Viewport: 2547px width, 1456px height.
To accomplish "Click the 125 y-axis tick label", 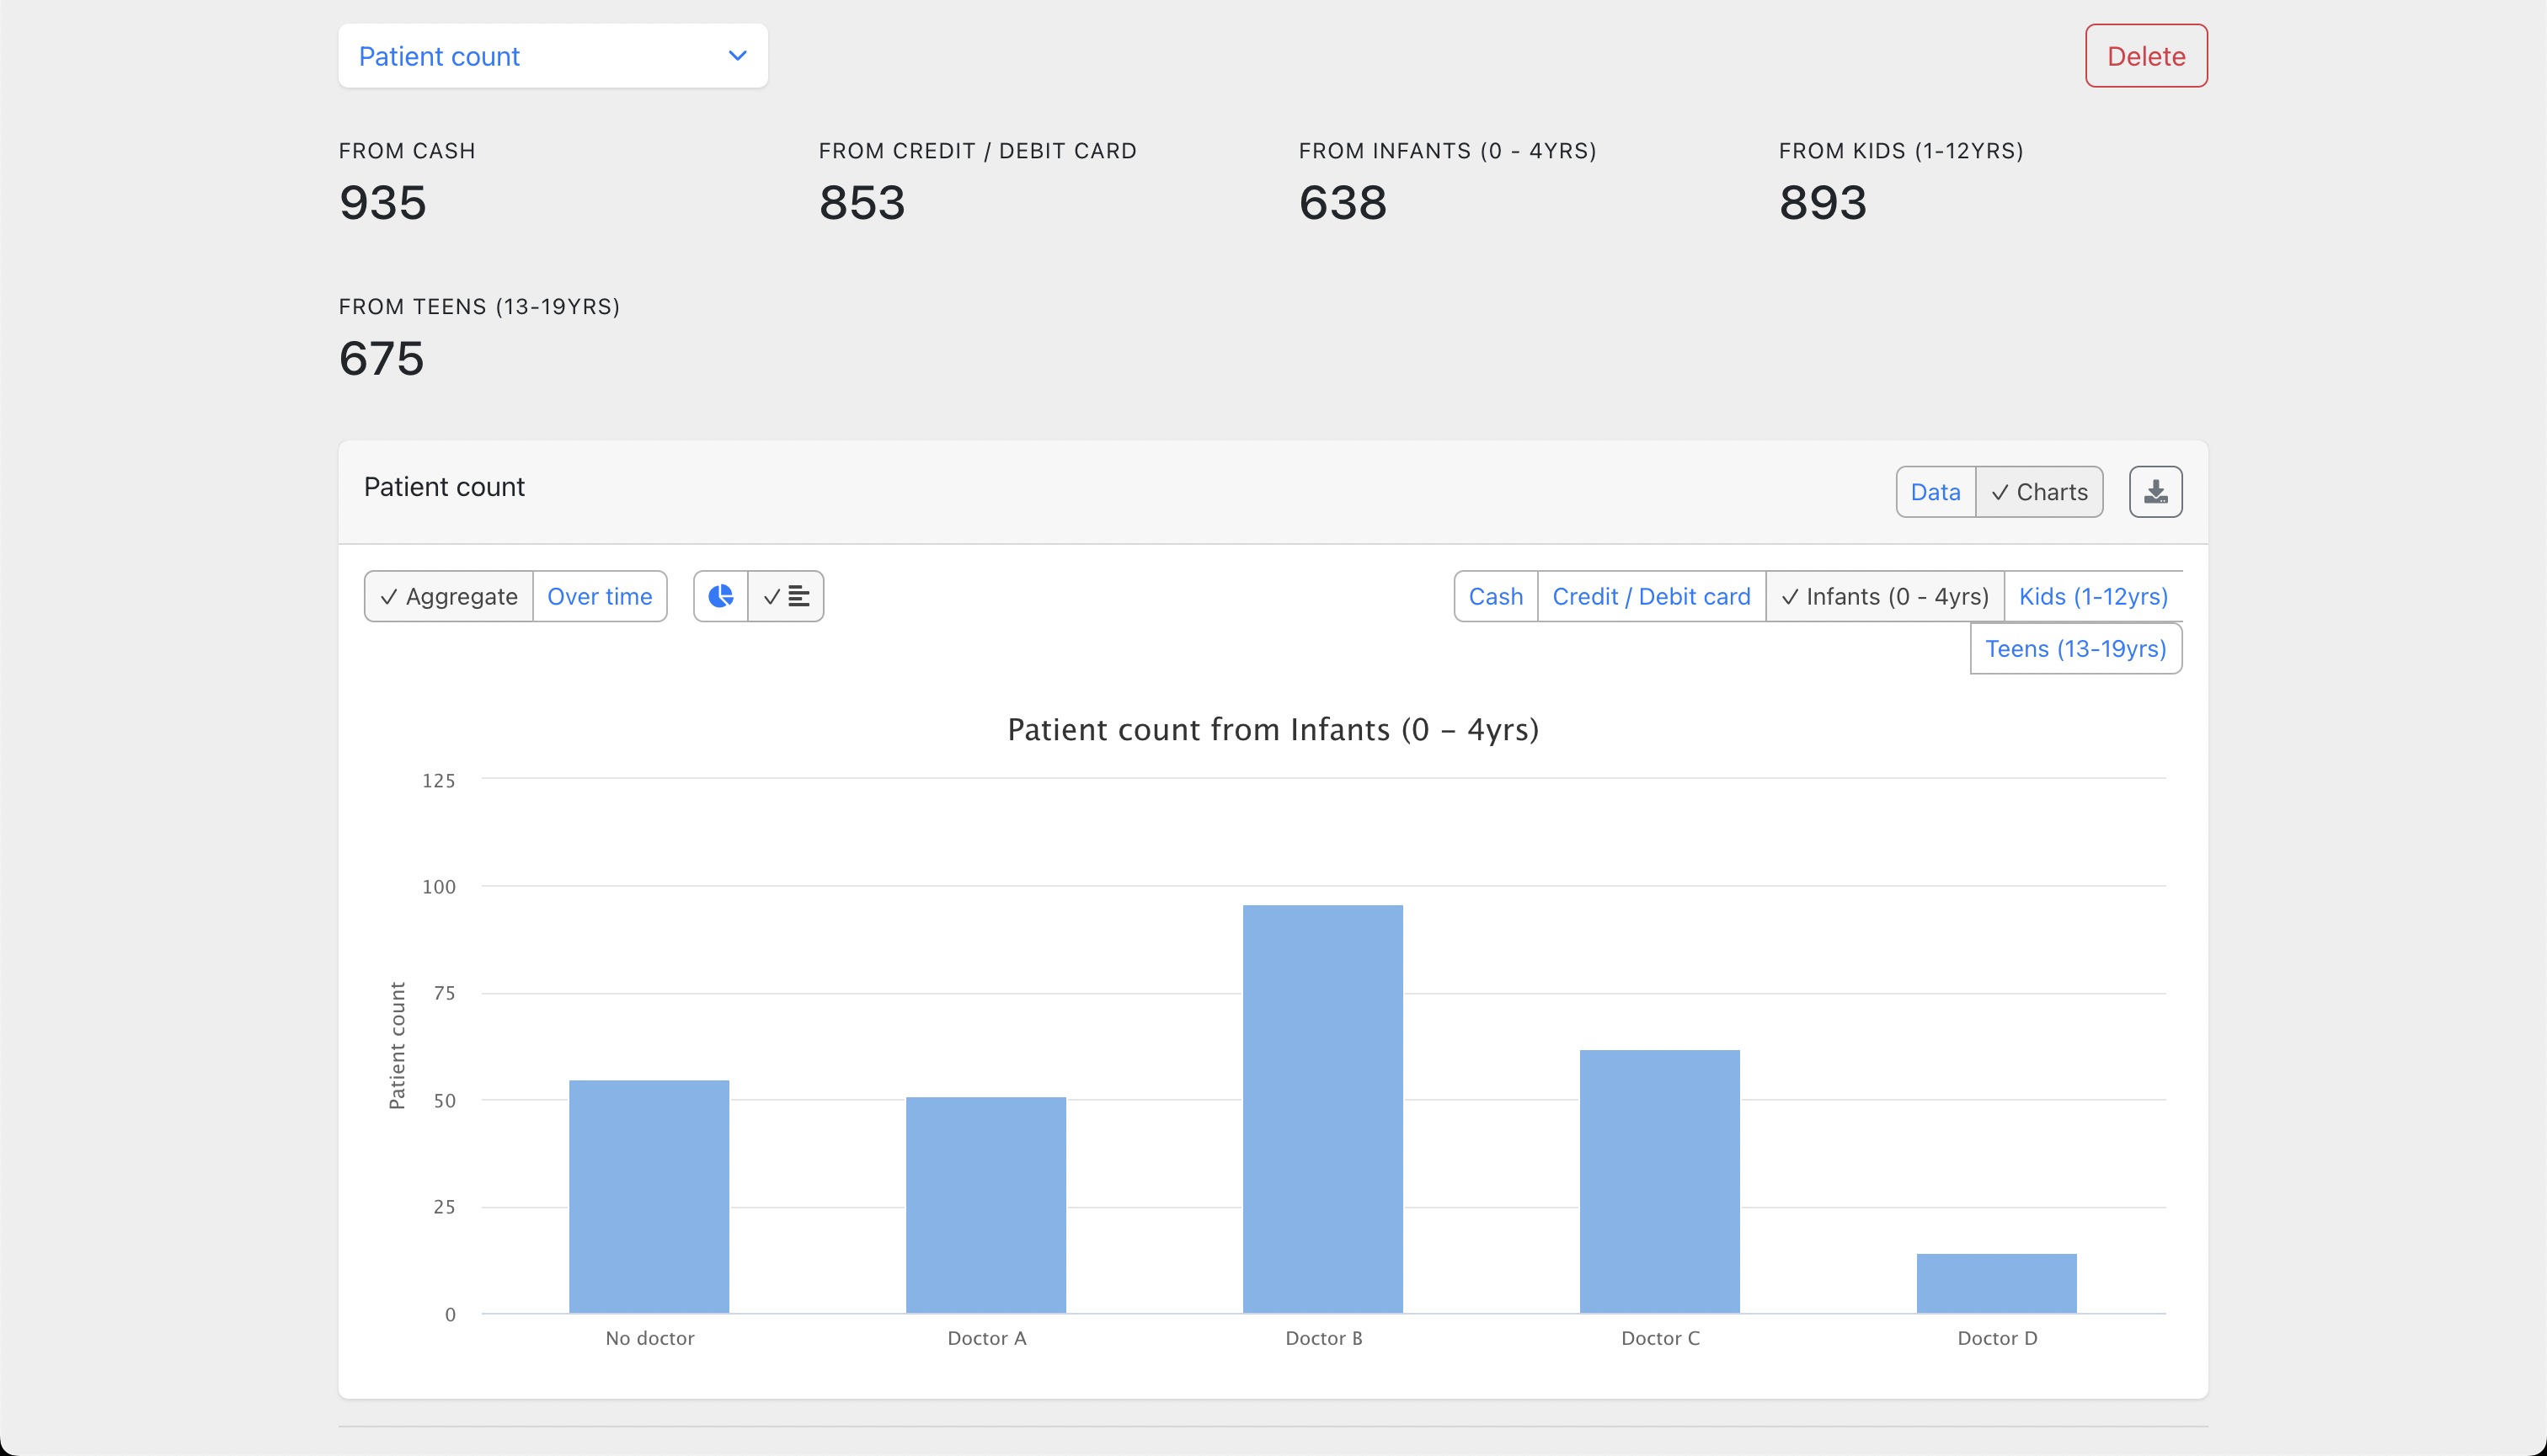I will pos(439,780).
